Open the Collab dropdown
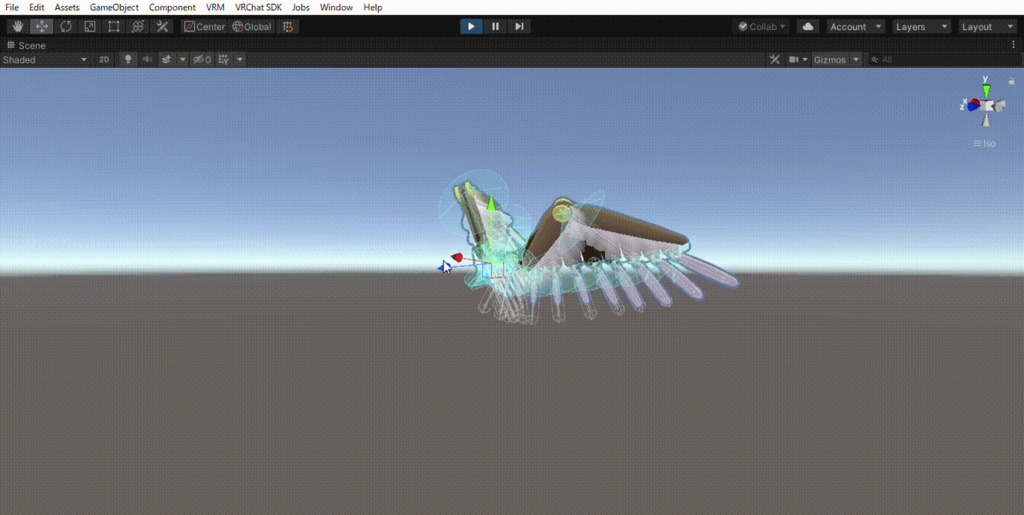The width and height of the screenshot is (1024, 515). point(761,27)
